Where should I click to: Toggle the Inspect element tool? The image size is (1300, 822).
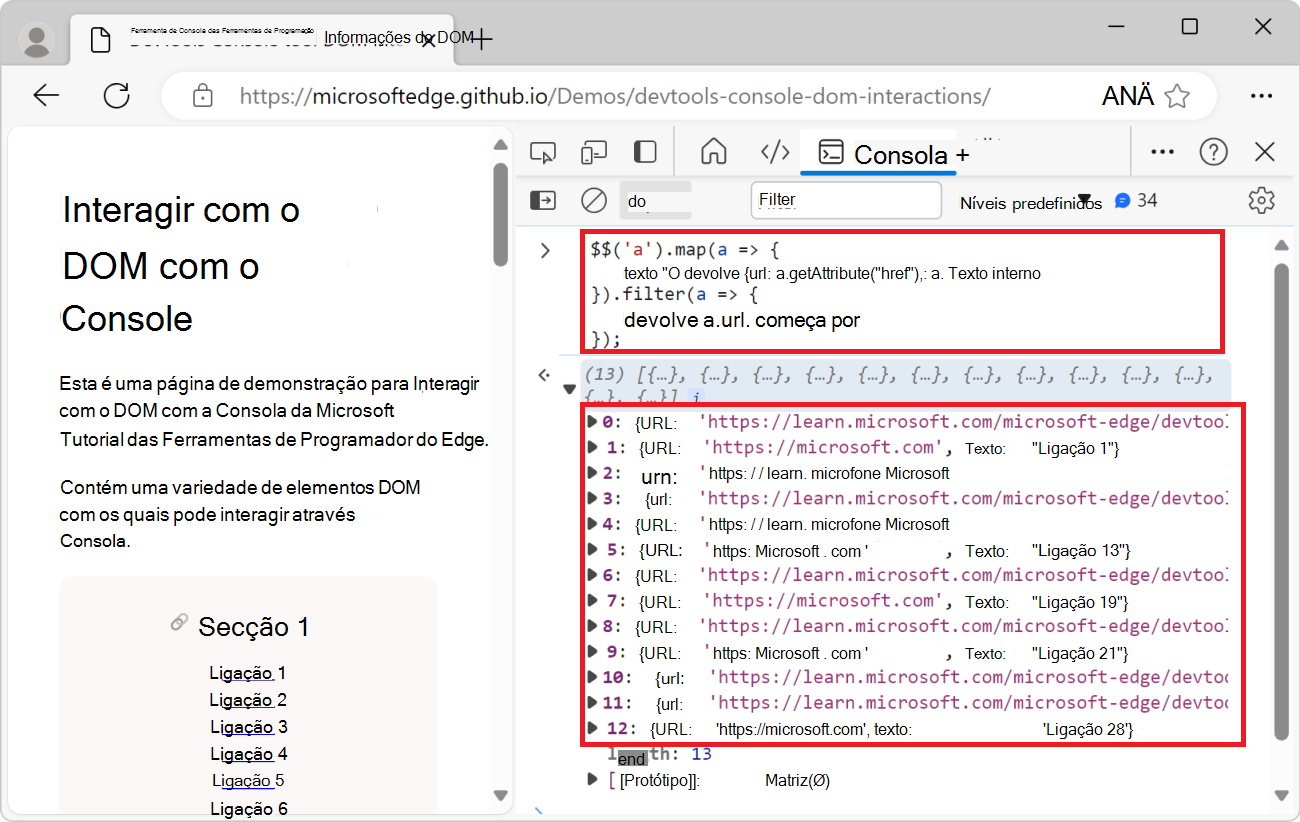point(543,152)
